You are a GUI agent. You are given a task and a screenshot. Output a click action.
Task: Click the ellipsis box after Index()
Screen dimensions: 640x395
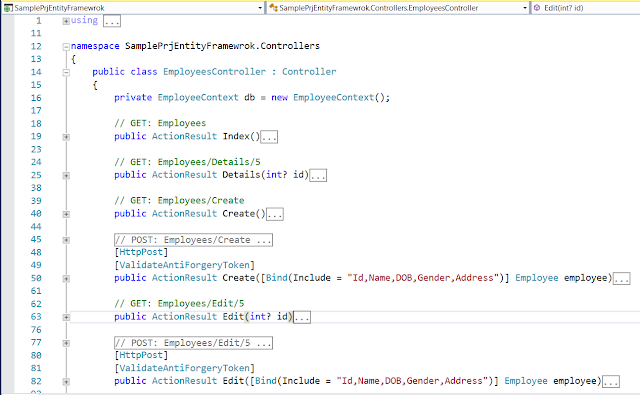point(269,137)
